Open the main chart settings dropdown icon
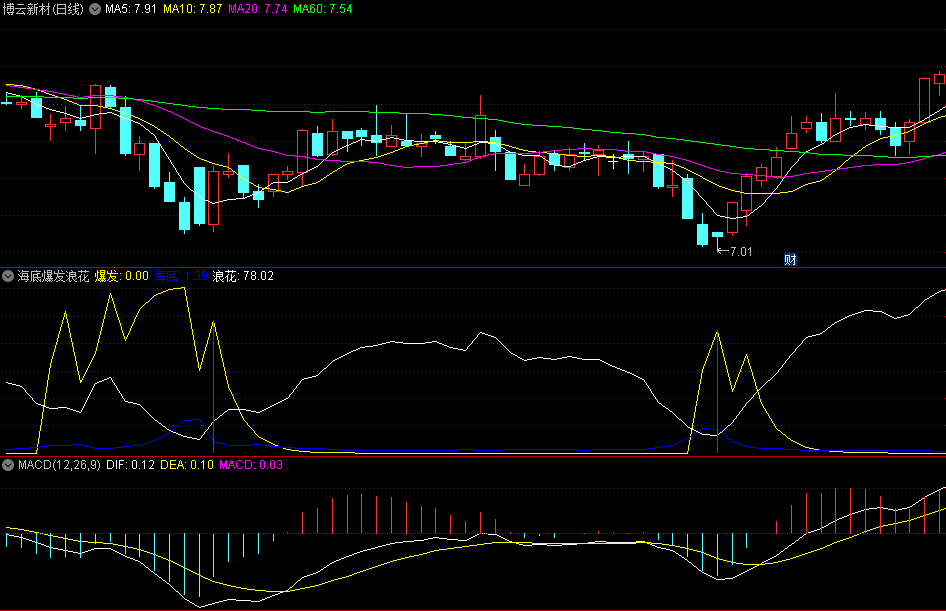 point(95,9)
